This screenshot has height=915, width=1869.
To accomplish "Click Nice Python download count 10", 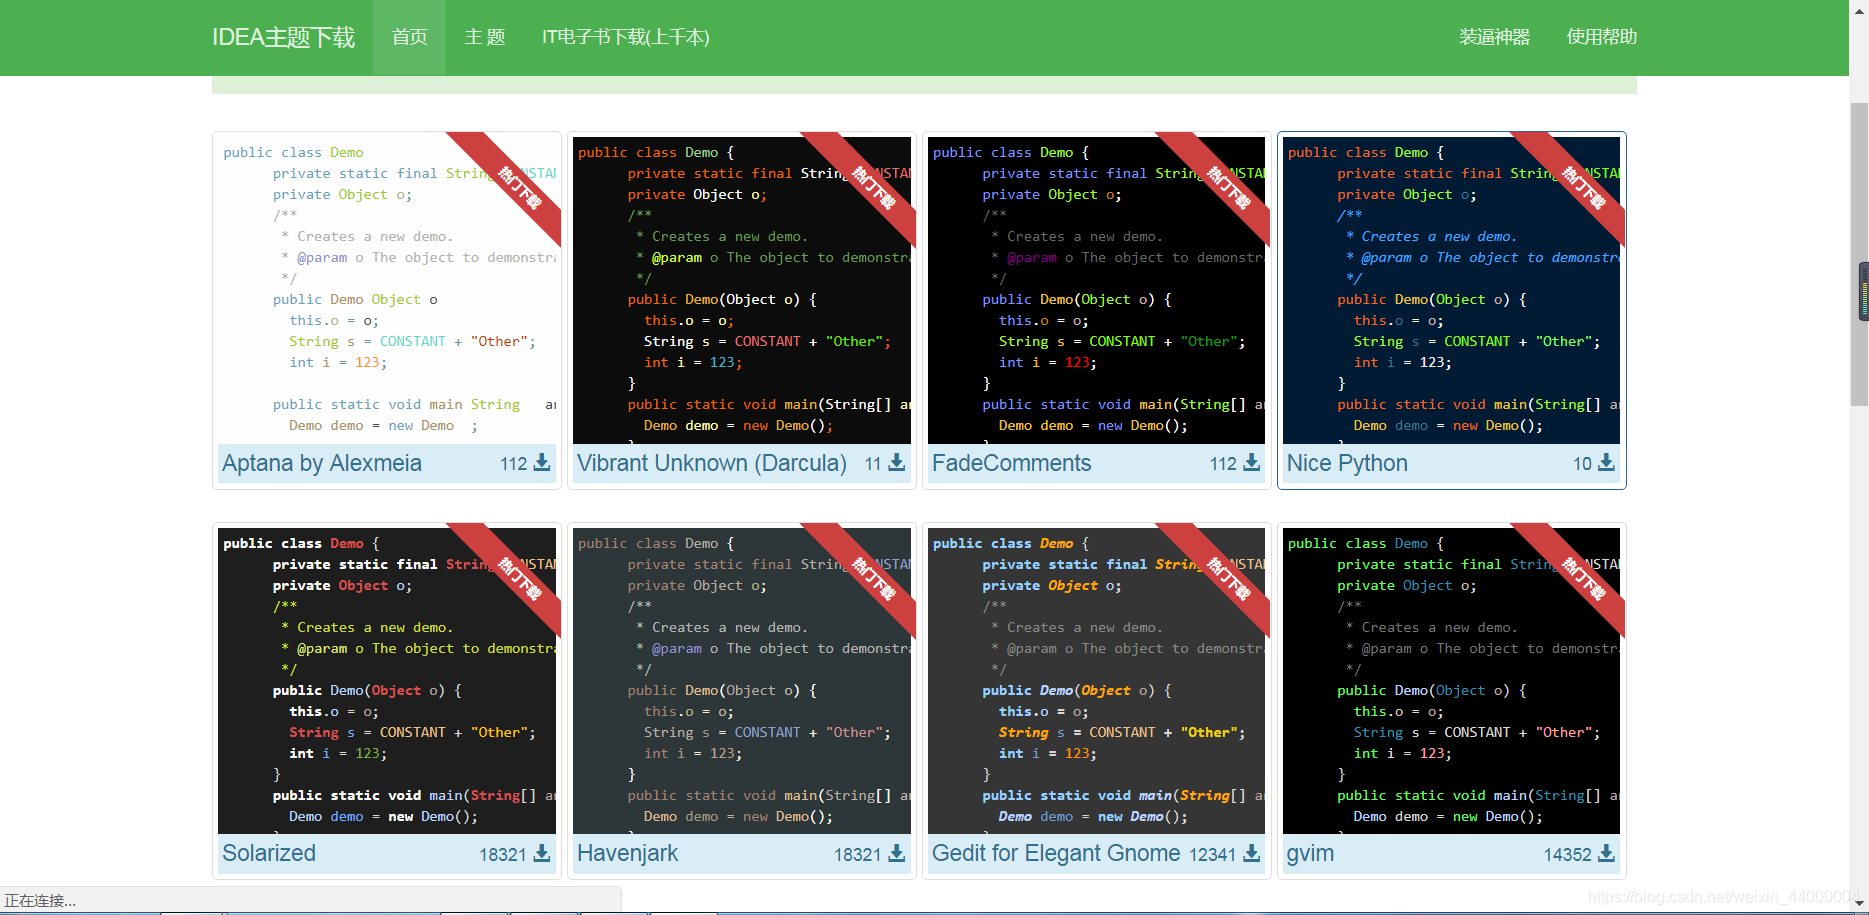I will click(x=1582, y=464).
